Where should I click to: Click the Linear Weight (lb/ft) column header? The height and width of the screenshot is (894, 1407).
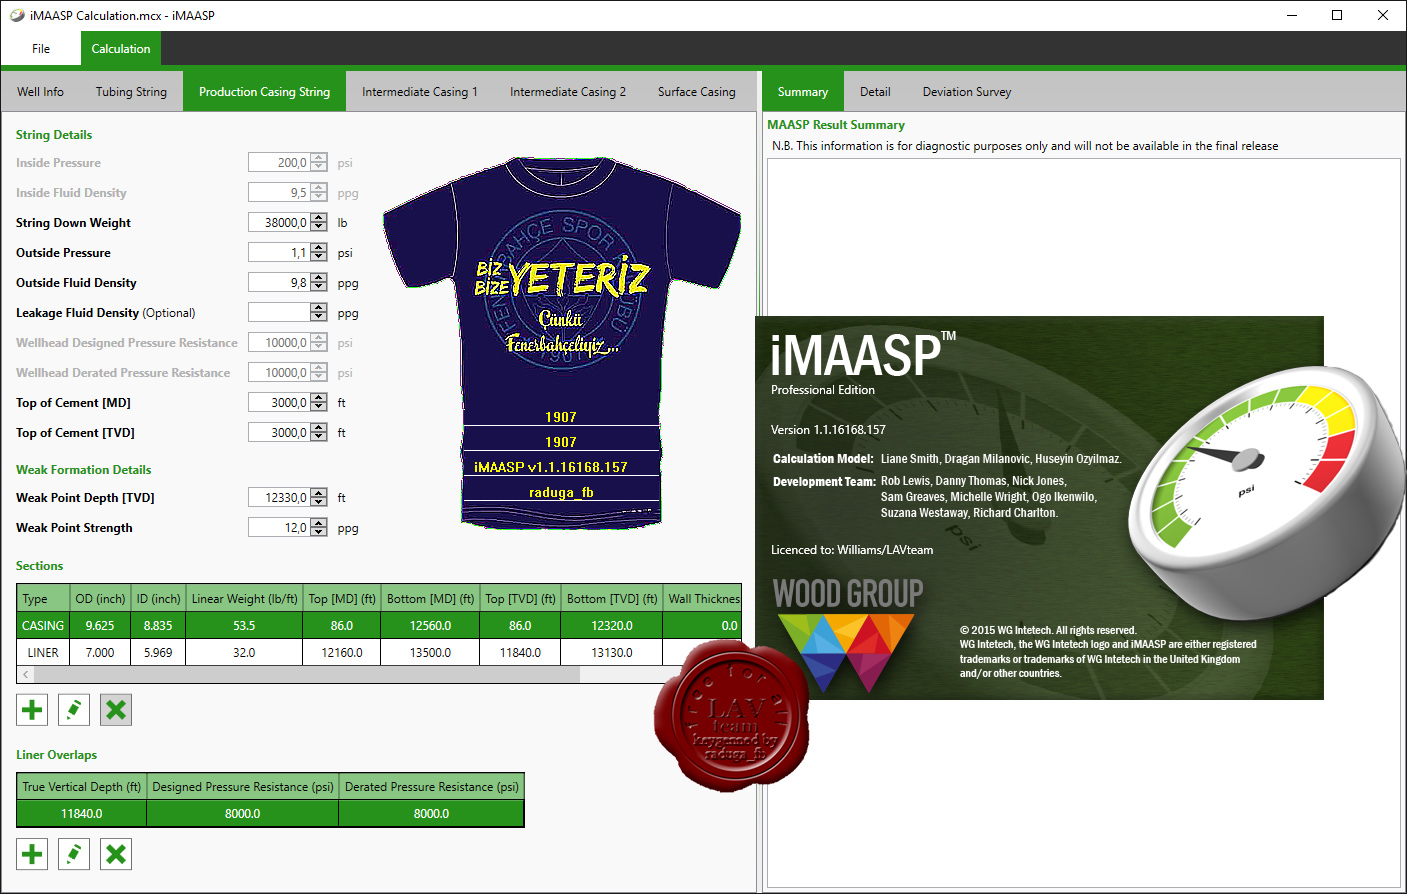pyautogui.click(x=244, y=599)
